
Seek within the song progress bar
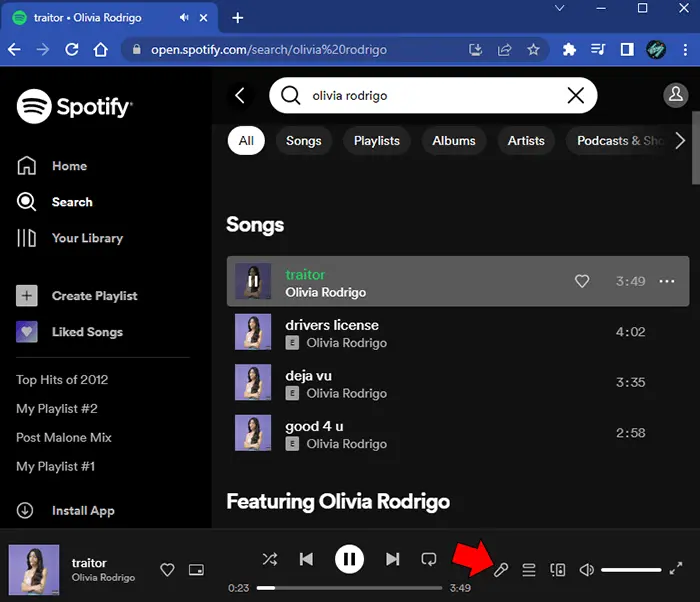(349, 588)
